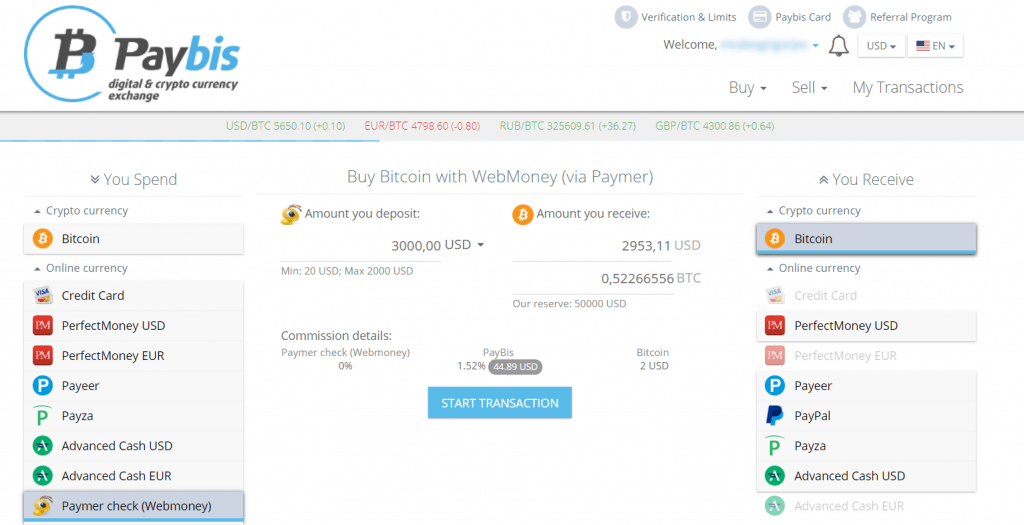The height and width of the screenshot is (525, 1024).
Task: Collapse Crypto currency section in You Receive
Action: (813, 211)
